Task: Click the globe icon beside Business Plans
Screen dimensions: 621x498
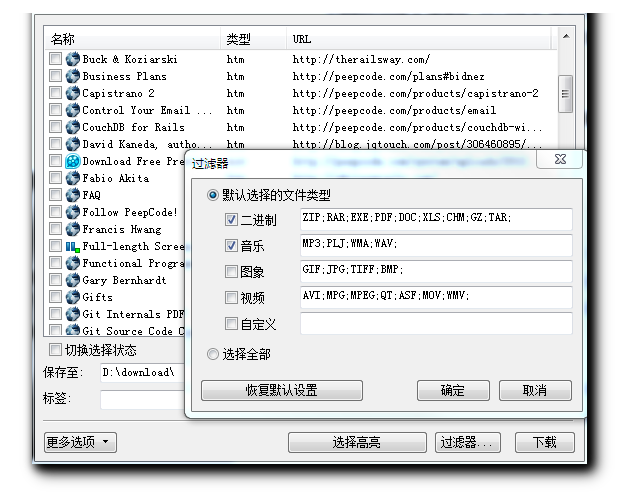Action: pyautogui.click(x=73, y=76)
